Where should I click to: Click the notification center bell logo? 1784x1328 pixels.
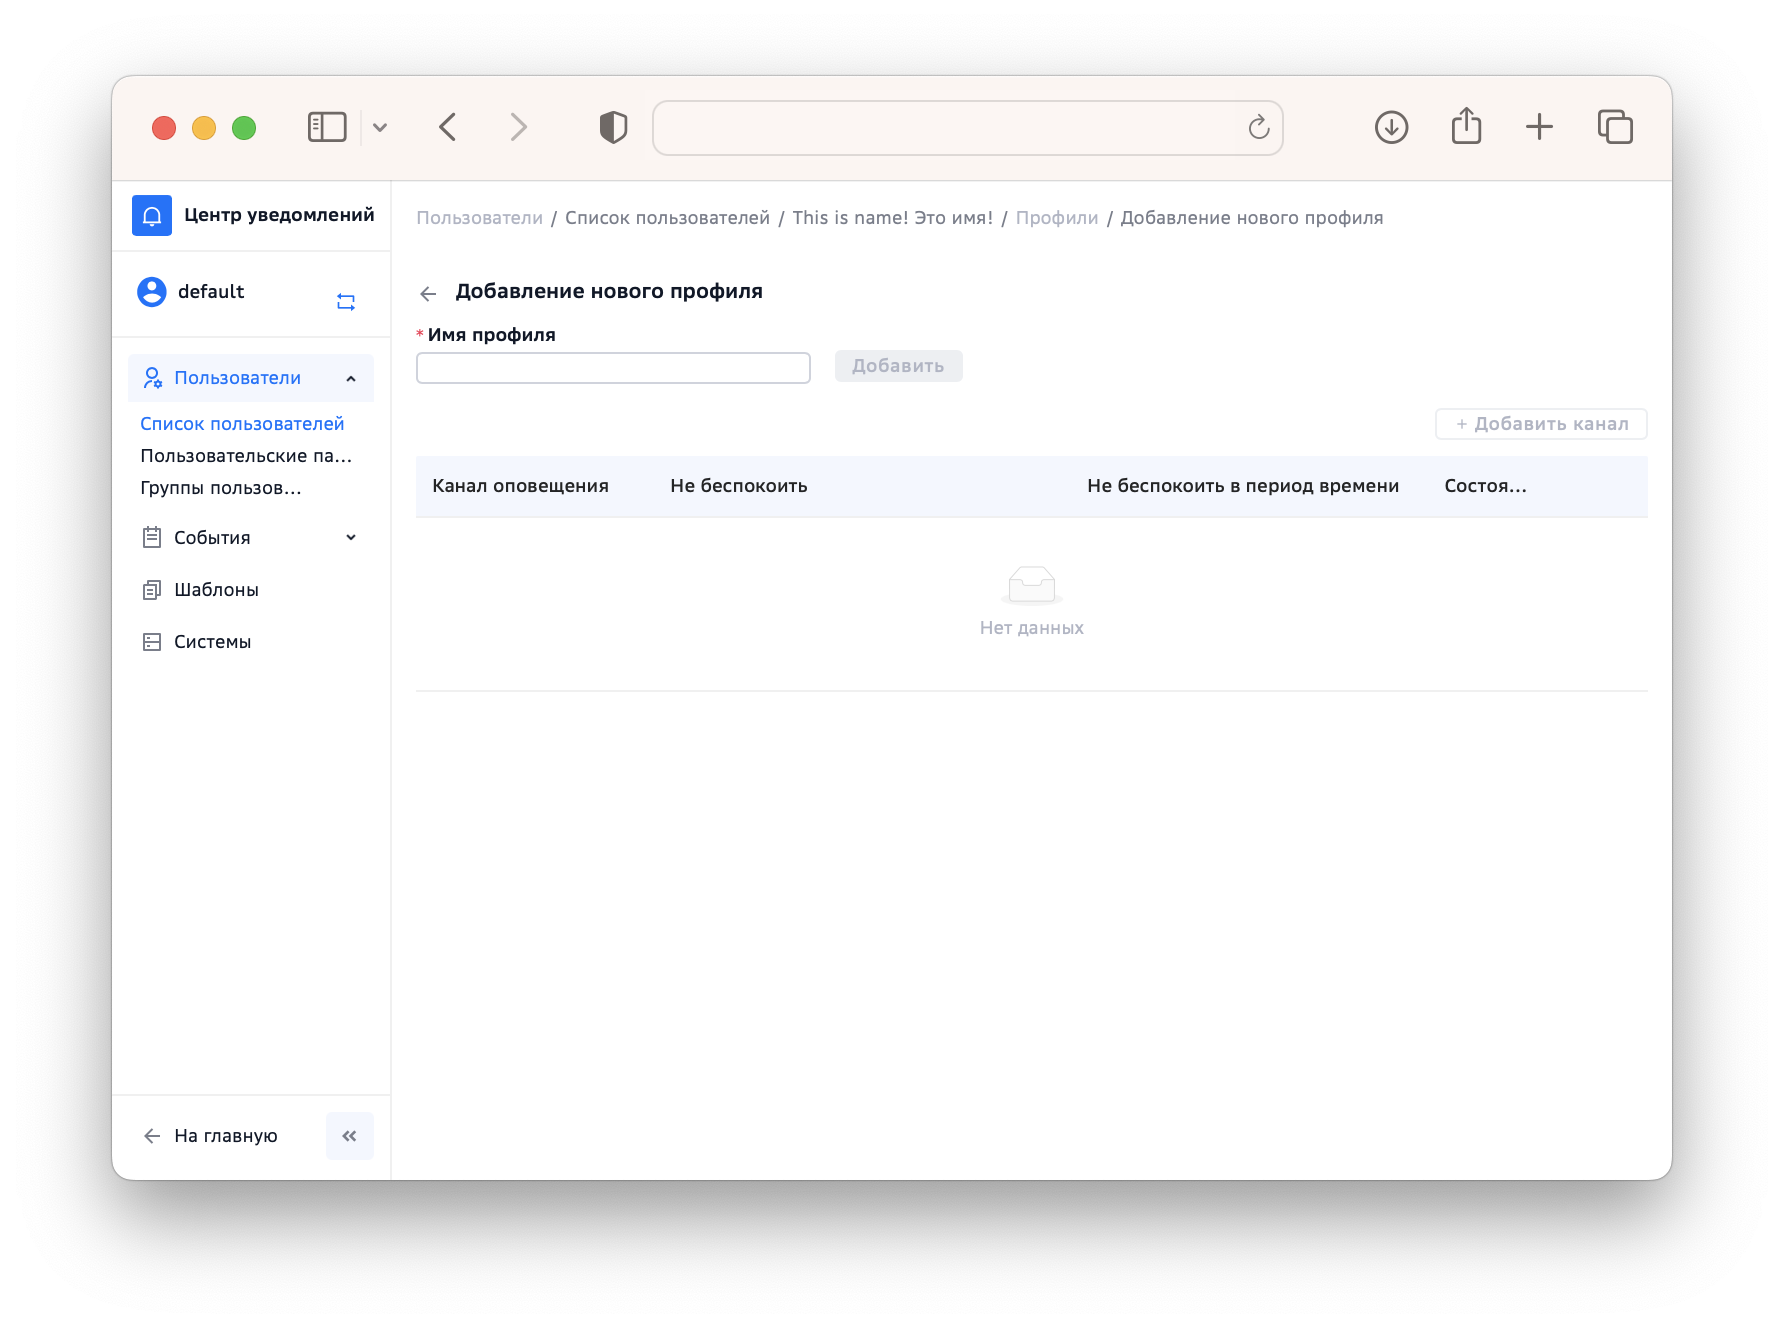point(152,215)
